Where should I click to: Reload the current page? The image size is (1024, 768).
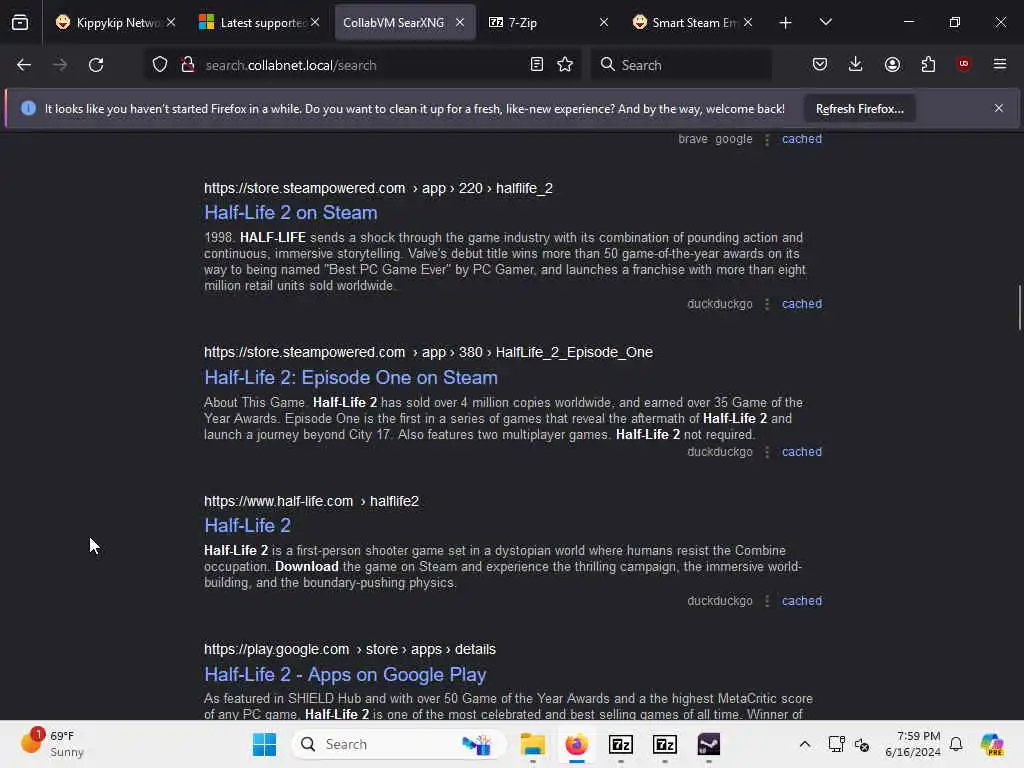click(96, 65)
